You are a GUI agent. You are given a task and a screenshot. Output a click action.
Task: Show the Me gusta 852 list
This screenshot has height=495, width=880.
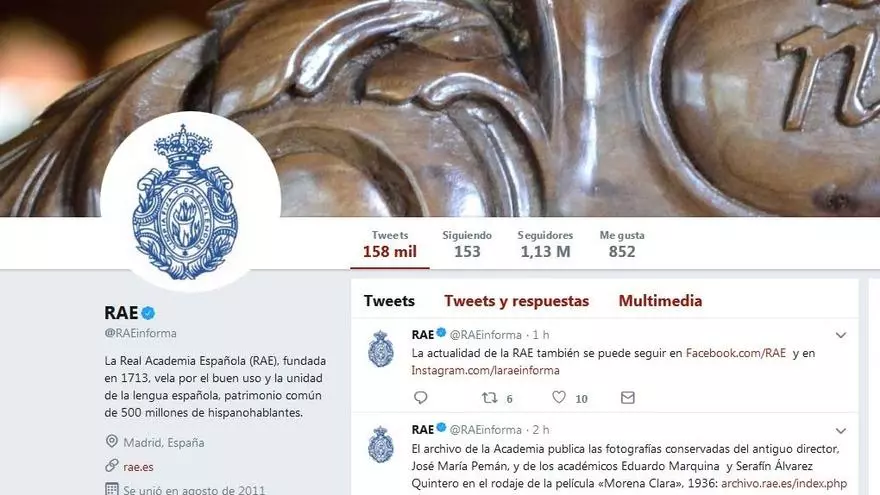click(622, 244)
